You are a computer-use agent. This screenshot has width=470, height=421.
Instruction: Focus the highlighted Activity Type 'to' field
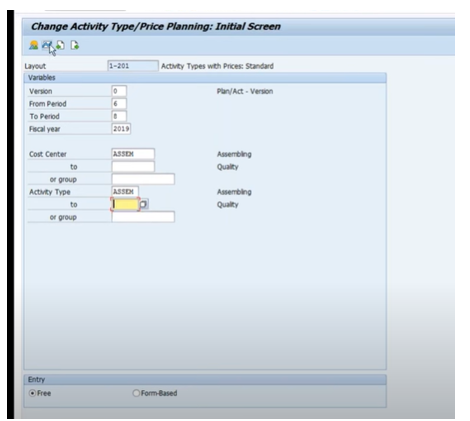(x=125, y=204)
